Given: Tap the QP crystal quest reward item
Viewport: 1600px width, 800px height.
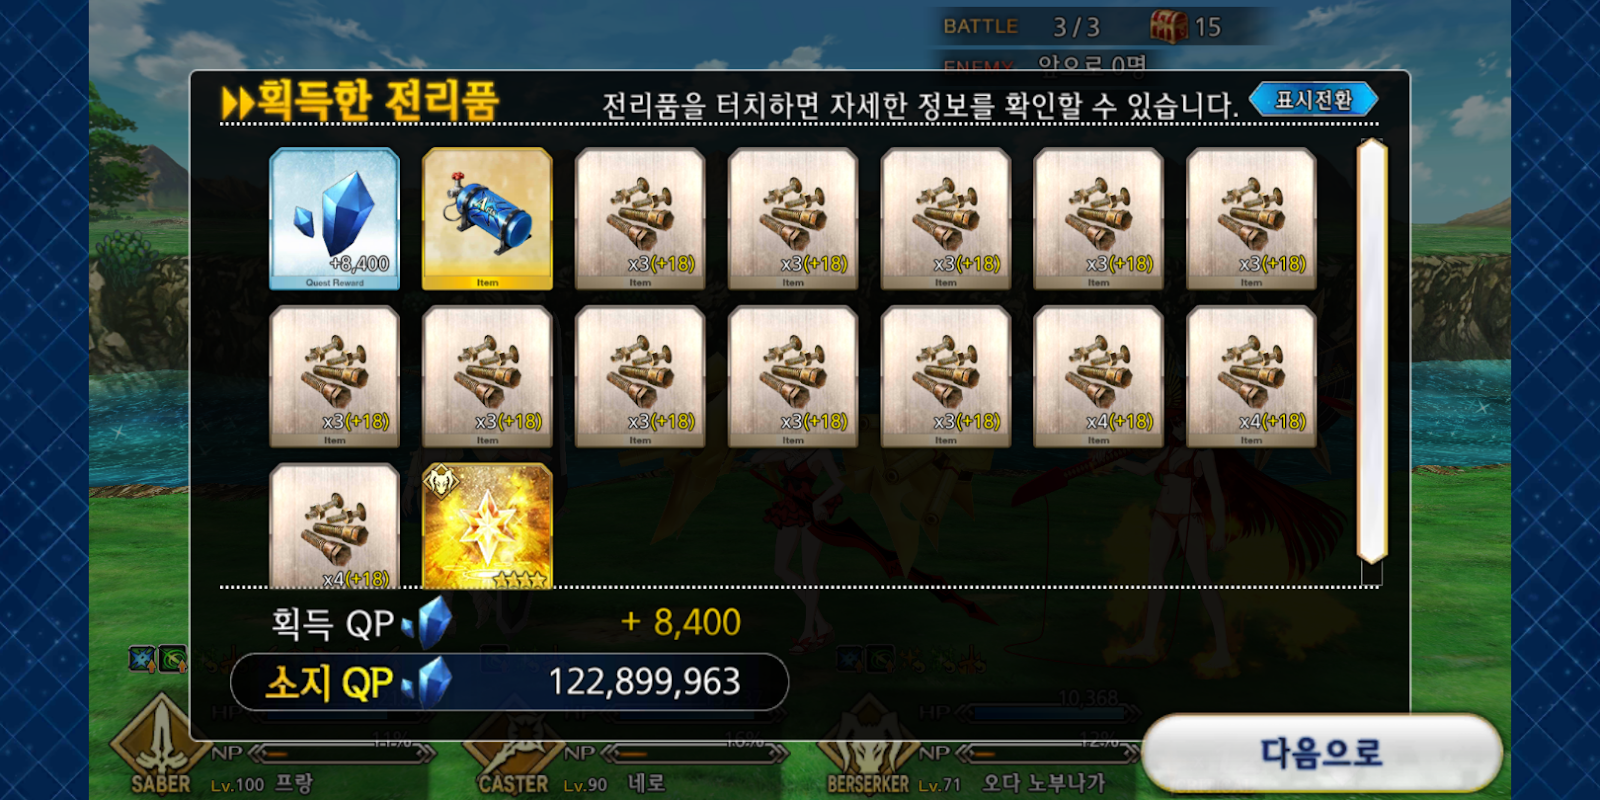Looking at the screenshot, I should coord(334,219).
